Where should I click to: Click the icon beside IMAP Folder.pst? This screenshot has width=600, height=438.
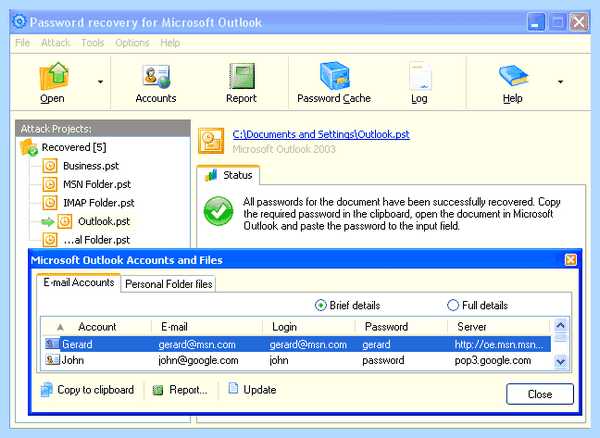(x=50, y=203)
